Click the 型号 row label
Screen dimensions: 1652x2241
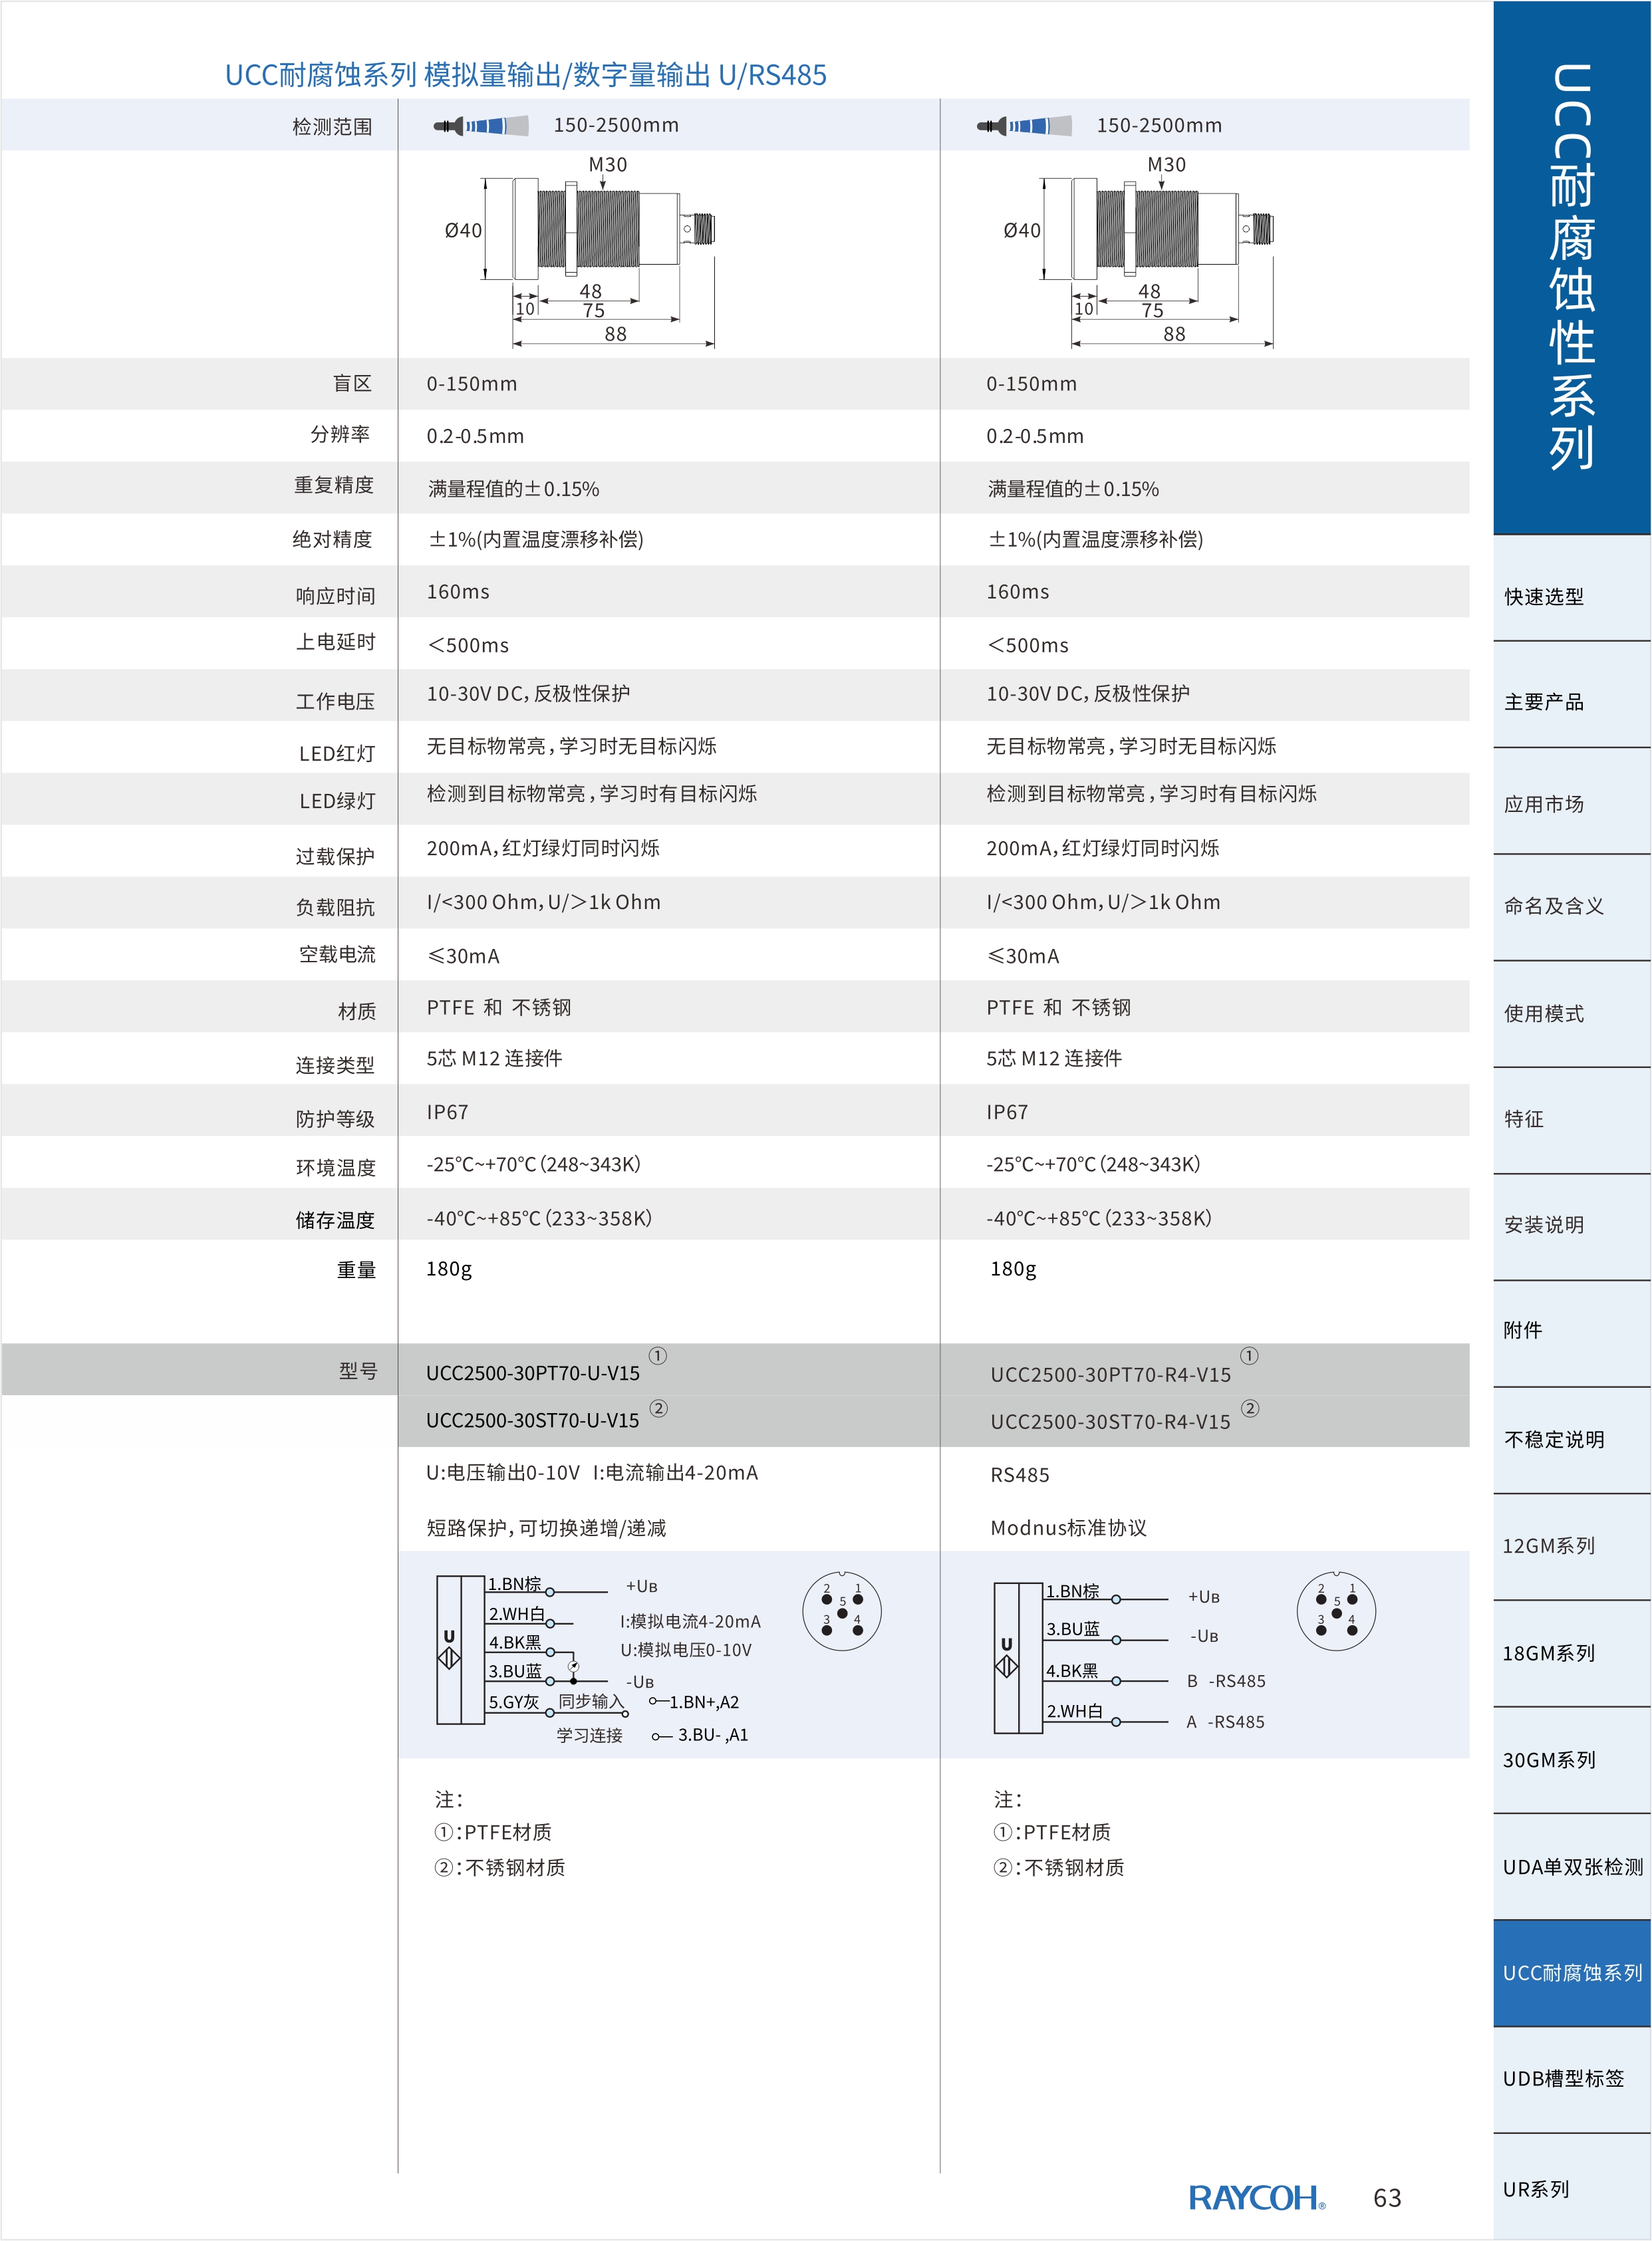pos(358,1371)
